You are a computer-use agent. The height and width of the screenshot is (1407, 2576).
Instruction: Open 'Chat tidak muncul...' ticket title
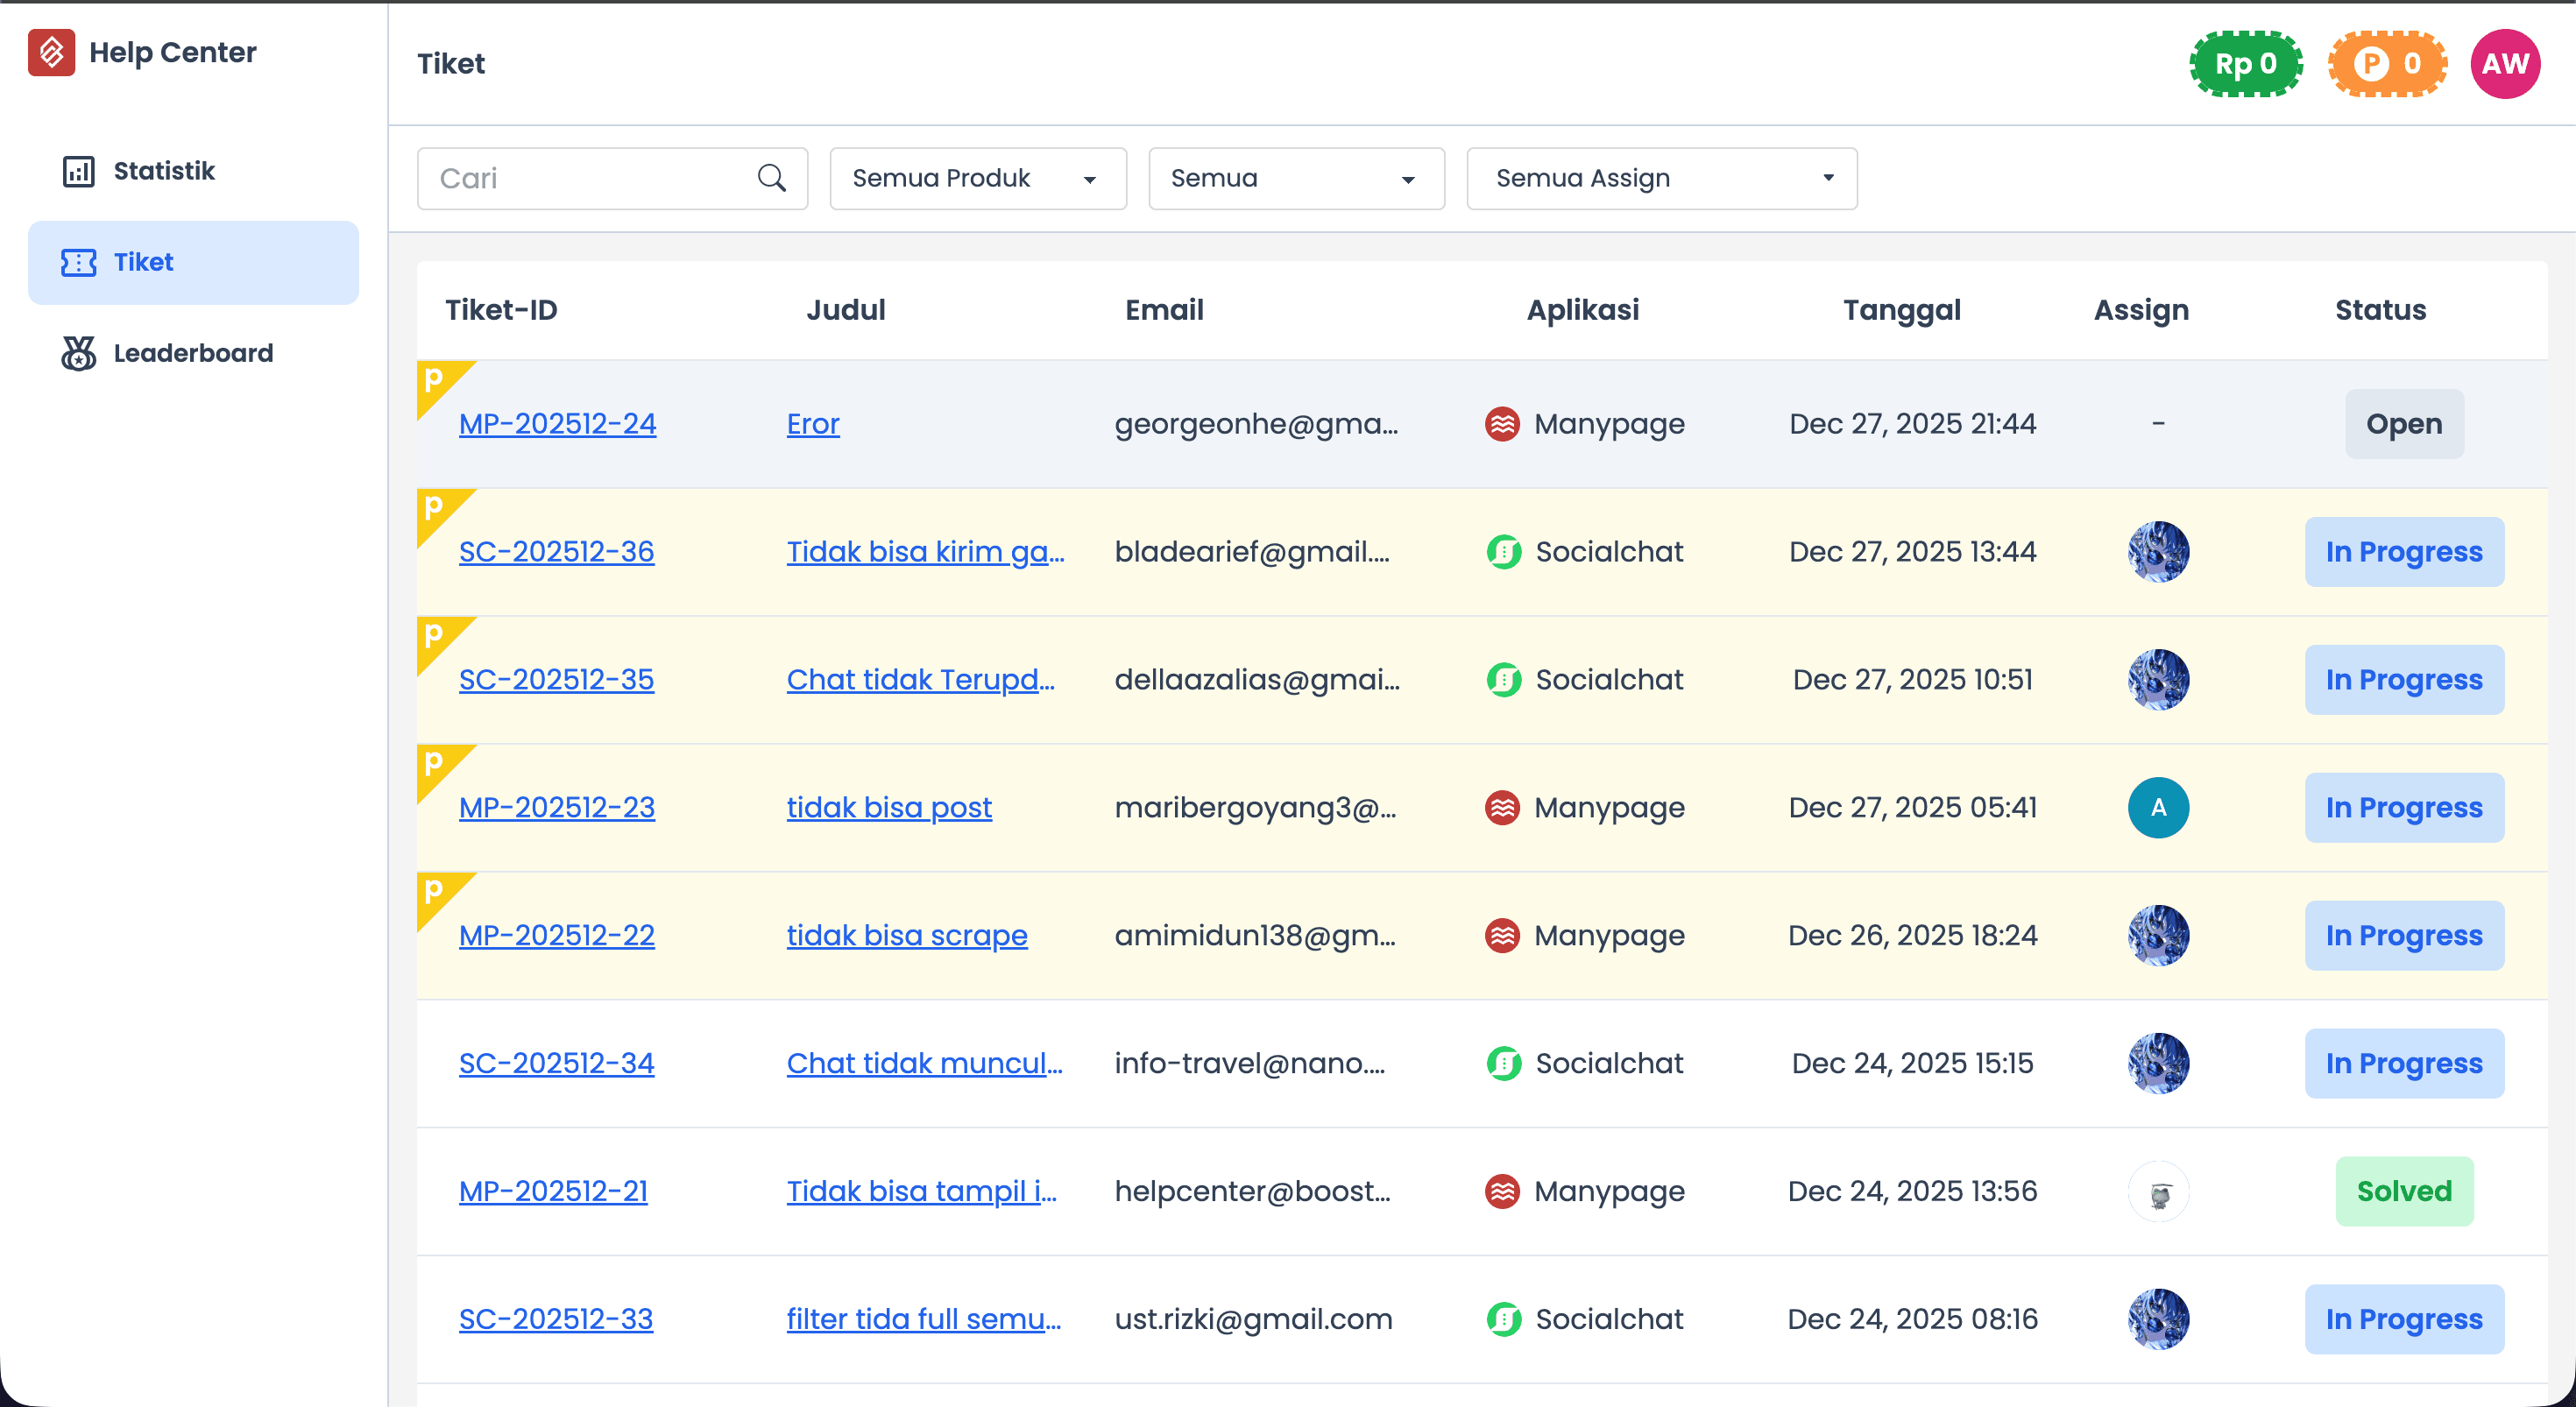pyautogui.click(x=924, y=1064)
